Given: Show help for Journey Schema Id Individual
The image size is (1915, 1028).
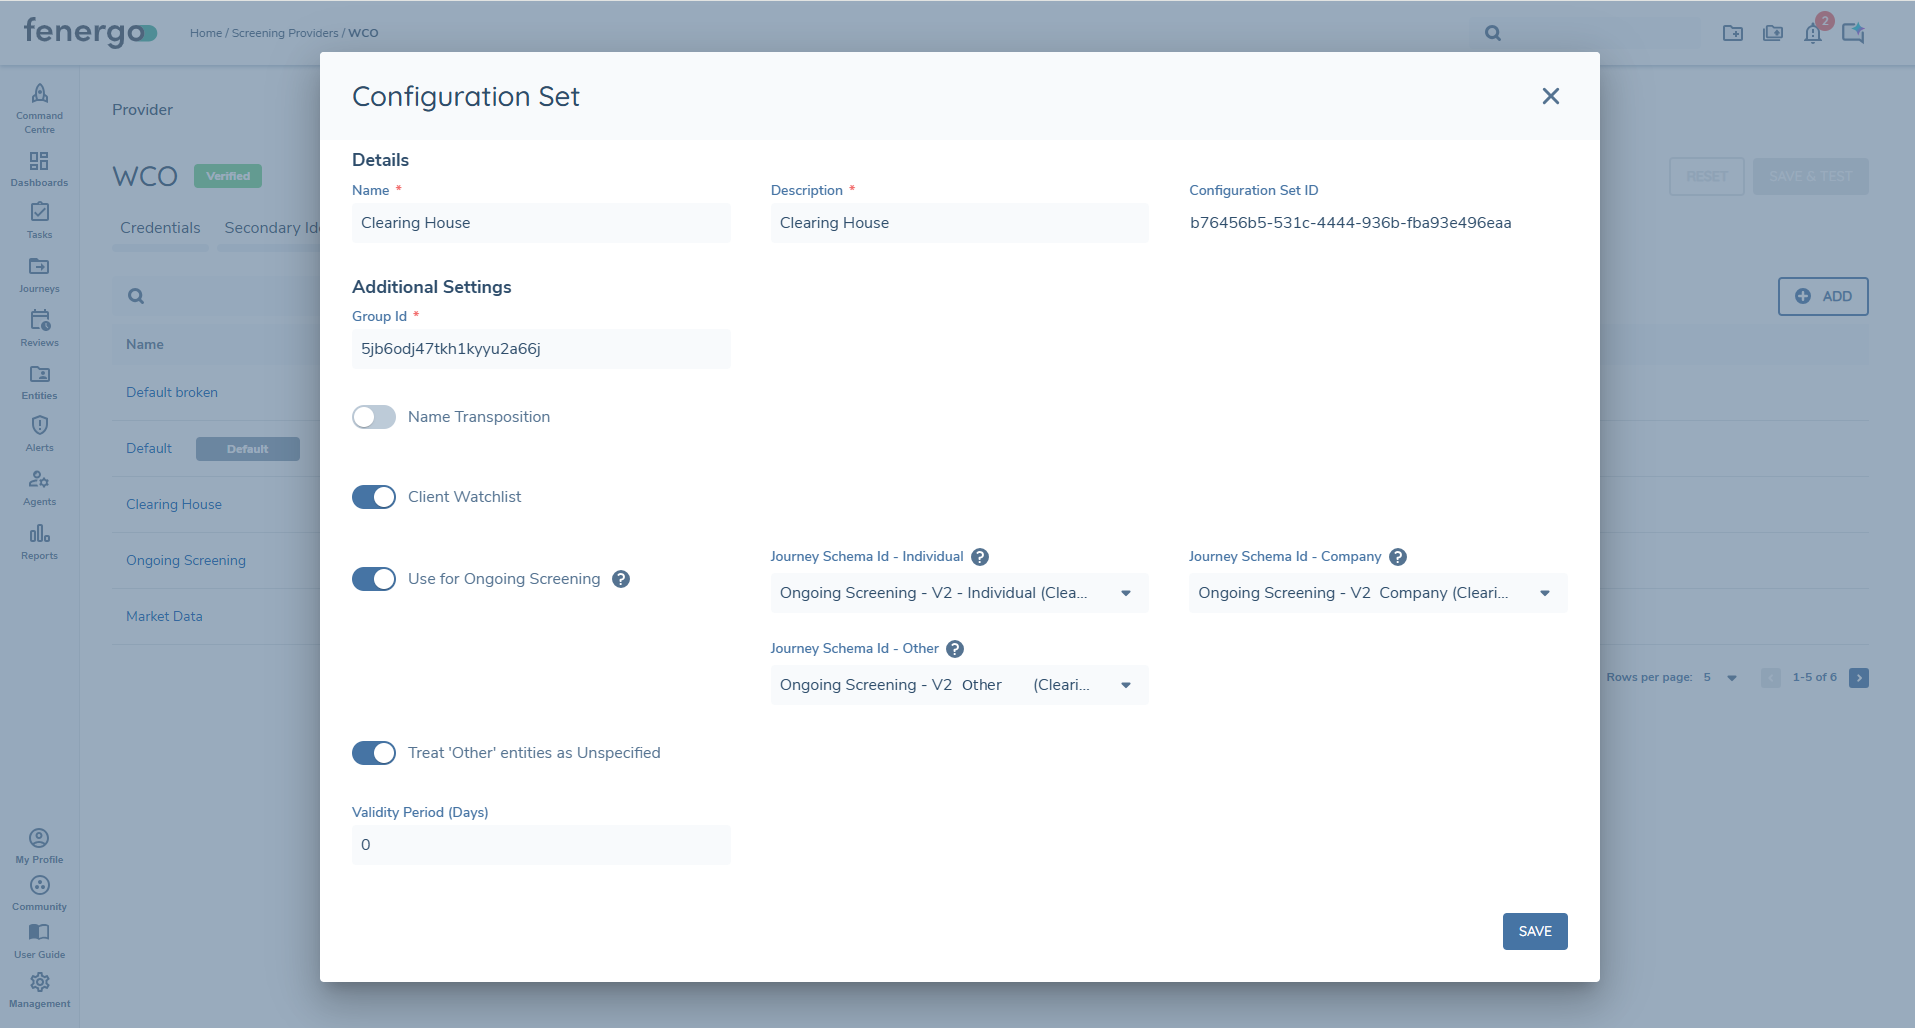Looking at the screenshot, I should [x=980, y=557].
